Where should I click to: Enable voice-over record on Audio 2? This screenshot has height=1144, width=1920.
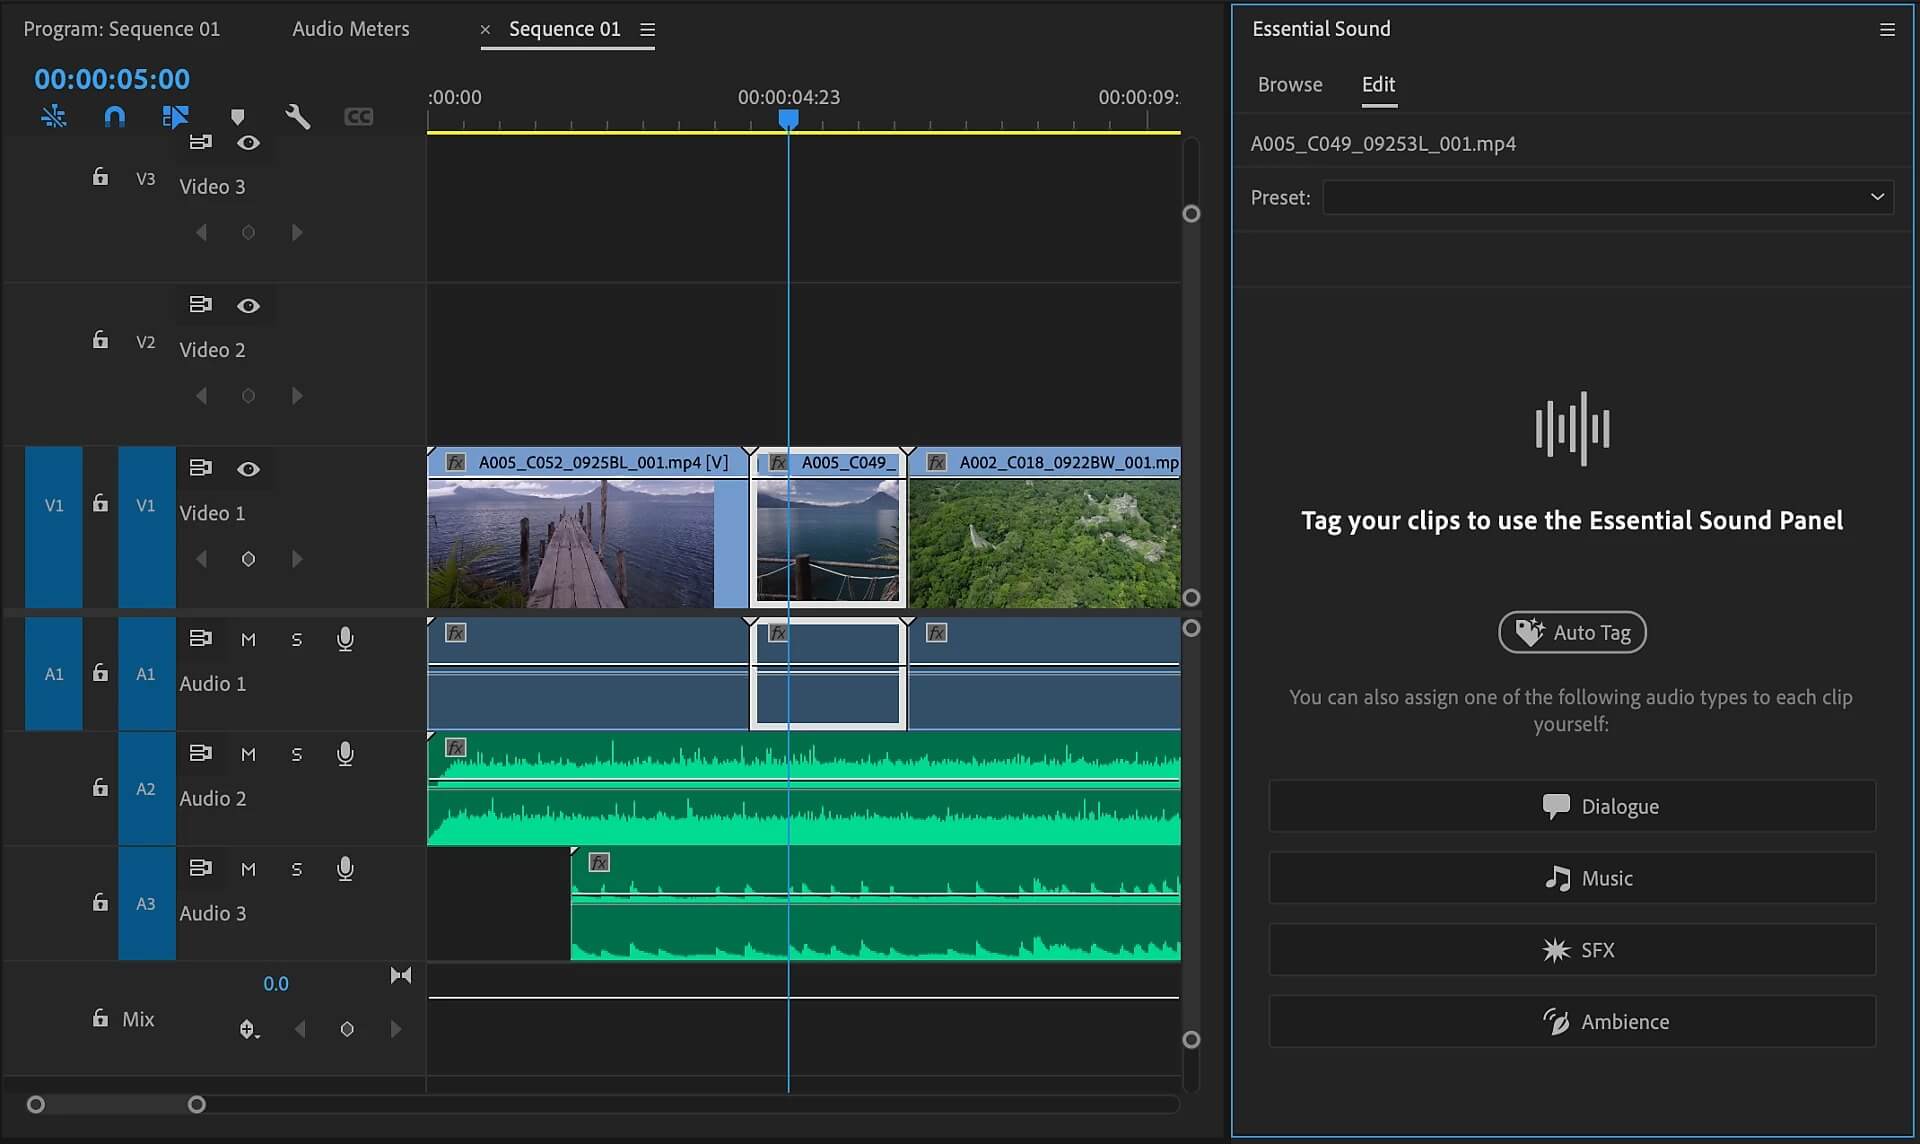pos(345,753)
